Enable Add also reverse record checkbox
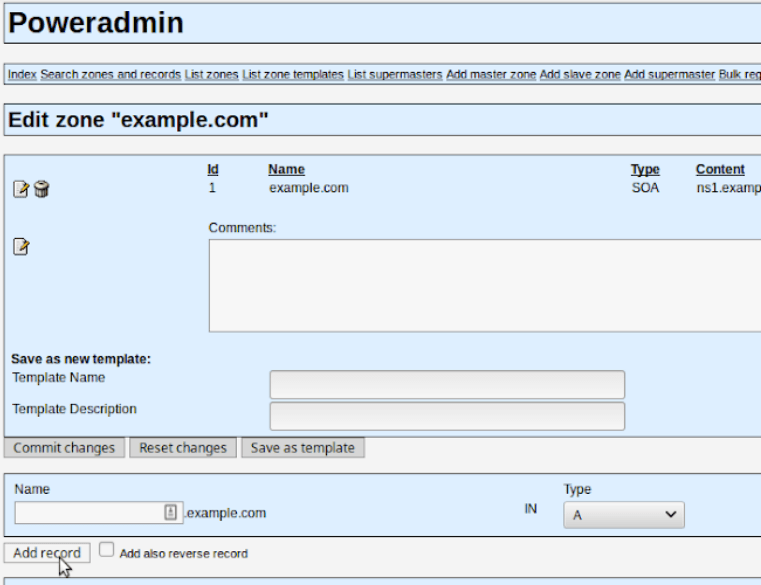 [106, 550]
